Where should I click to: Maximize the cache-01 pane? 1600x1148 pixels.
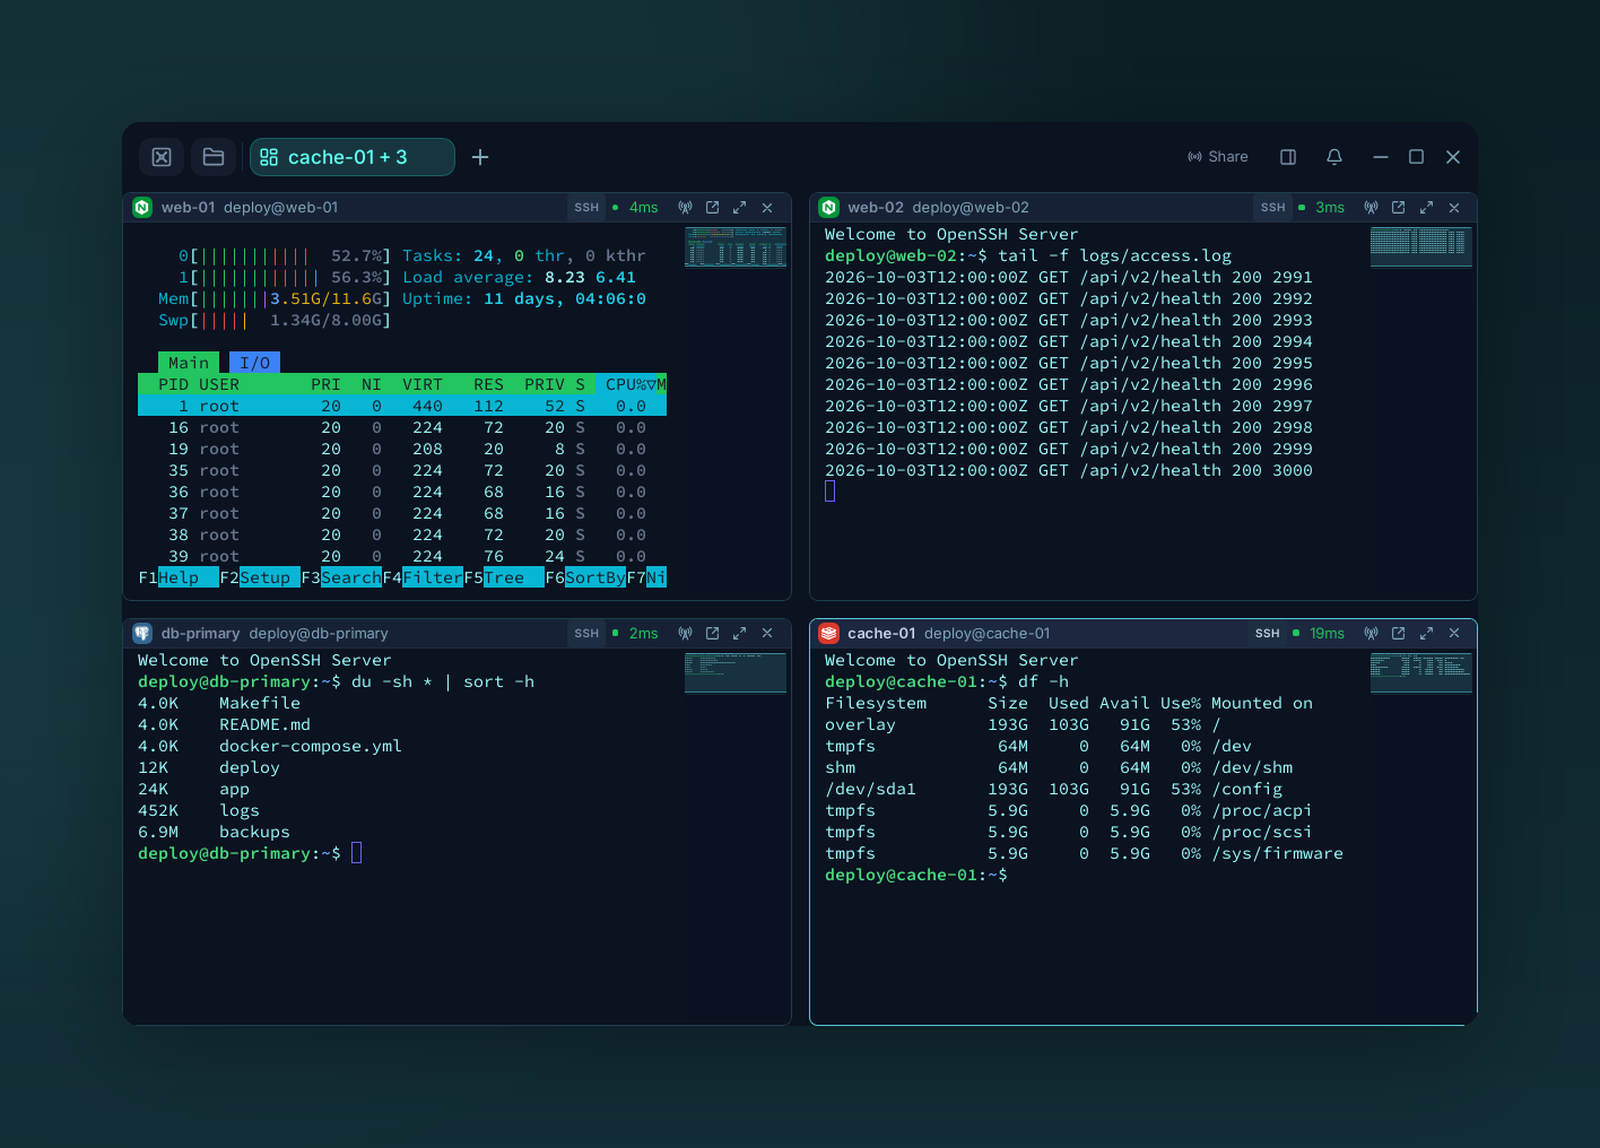tap(1426, 634)
